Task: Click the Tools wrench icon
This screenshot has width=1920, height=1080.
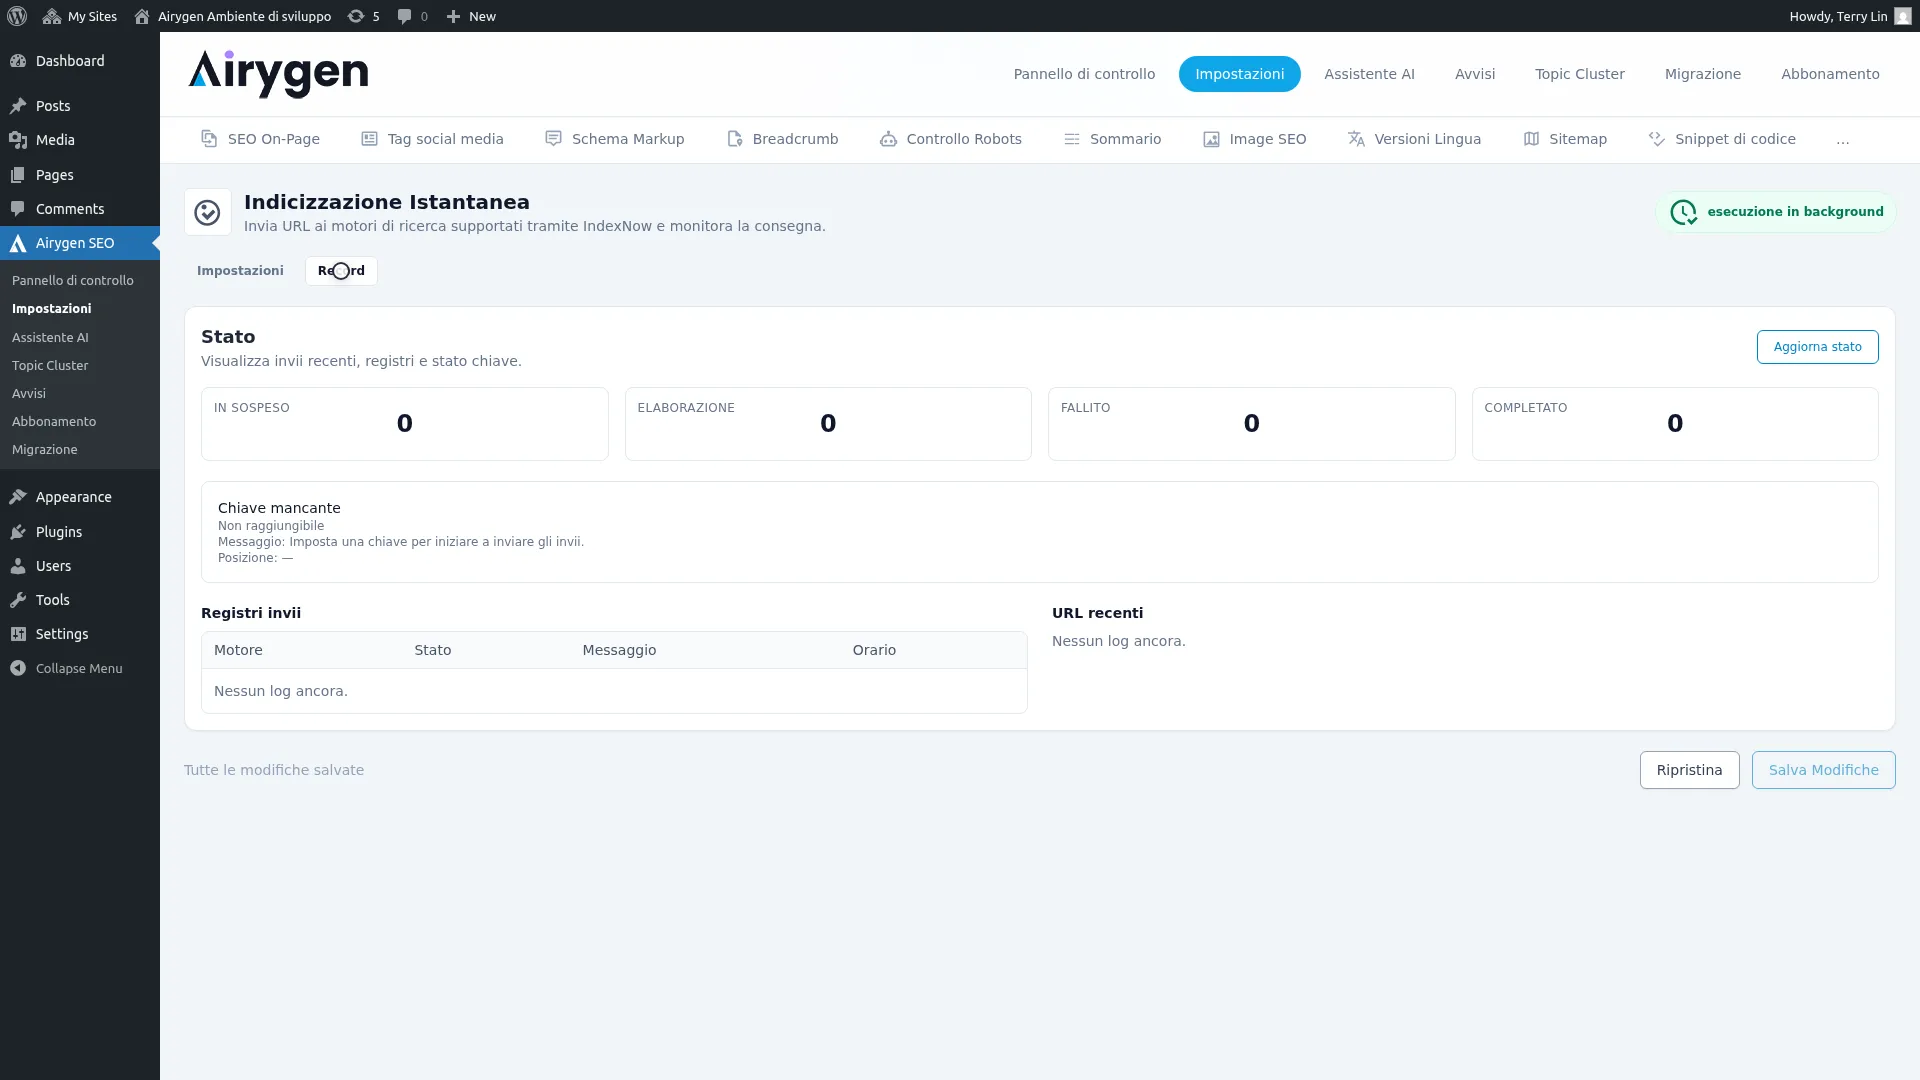Action: tap(18, 600)
